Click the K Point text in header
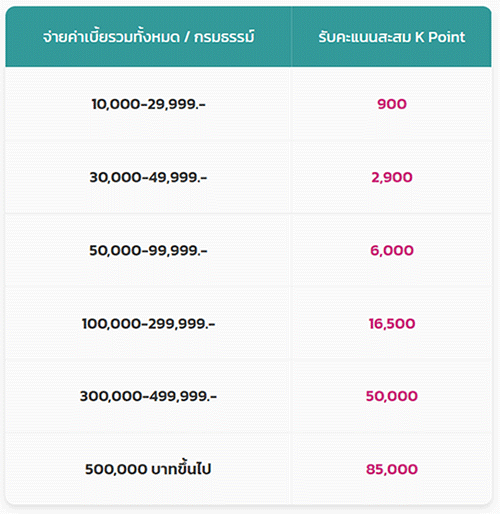 [440, 37]
